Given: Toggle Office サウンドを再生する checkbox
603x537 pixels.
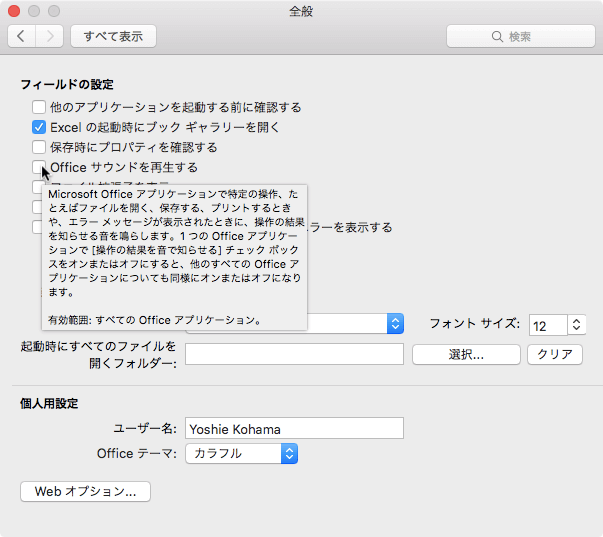Looking at the screenshot, I should [38, 167].
